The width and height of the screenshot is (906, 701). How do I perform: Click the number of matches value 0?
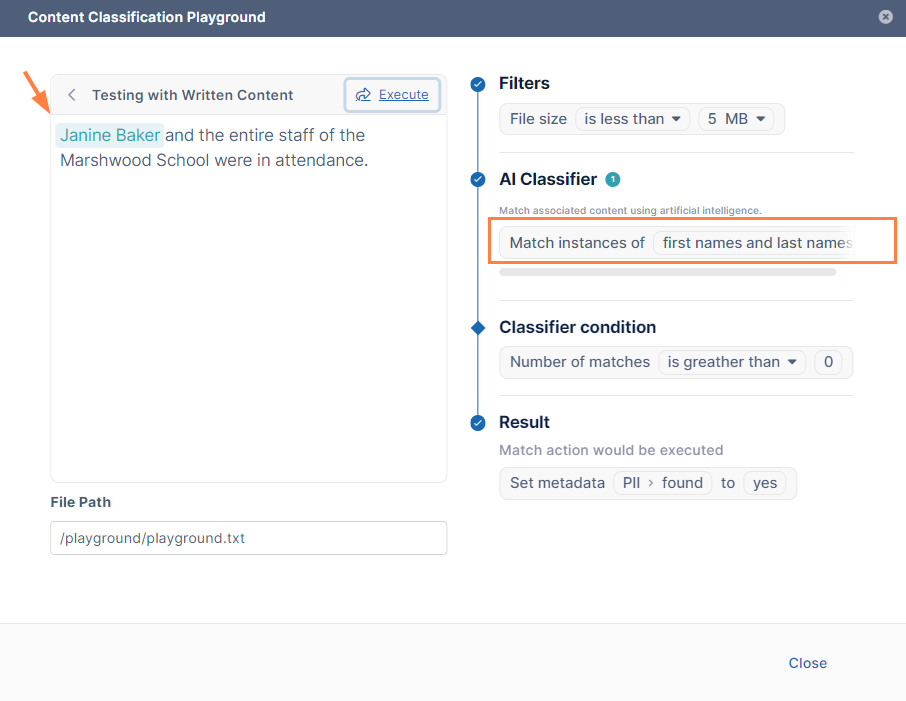(x=827, y=362)
